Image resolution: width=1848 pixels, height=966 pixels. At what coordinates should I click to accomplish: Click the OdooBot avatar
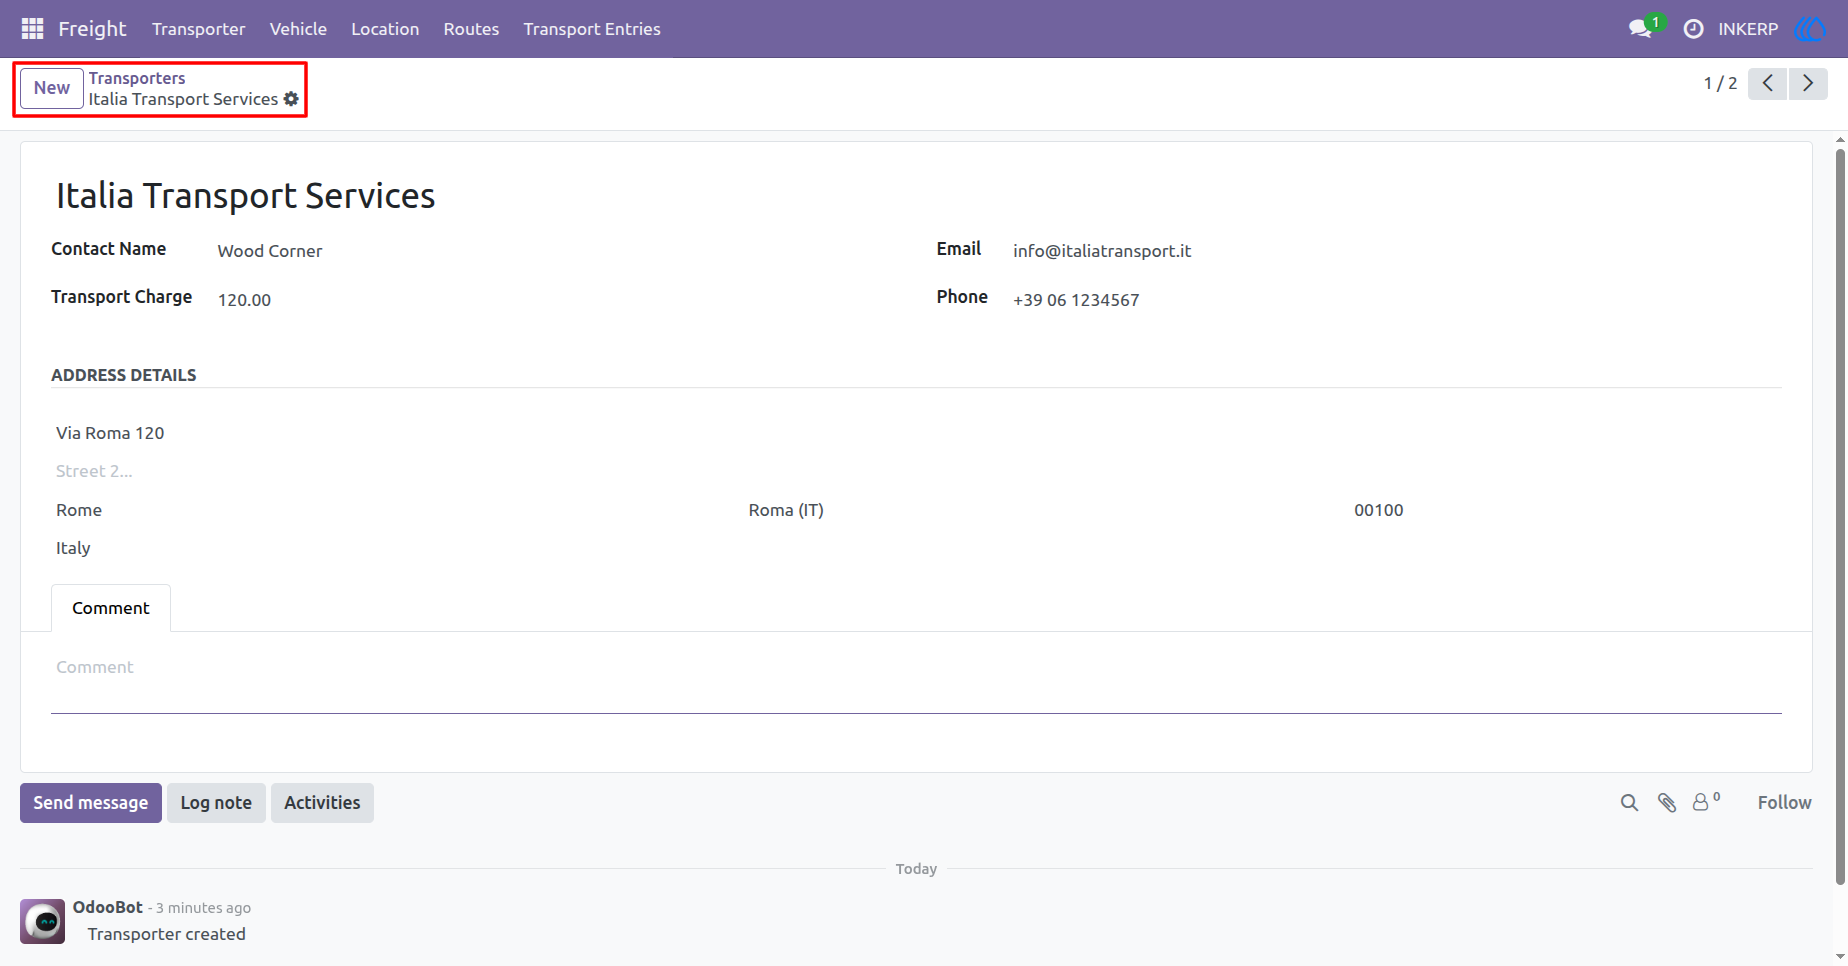pos(43,921)
